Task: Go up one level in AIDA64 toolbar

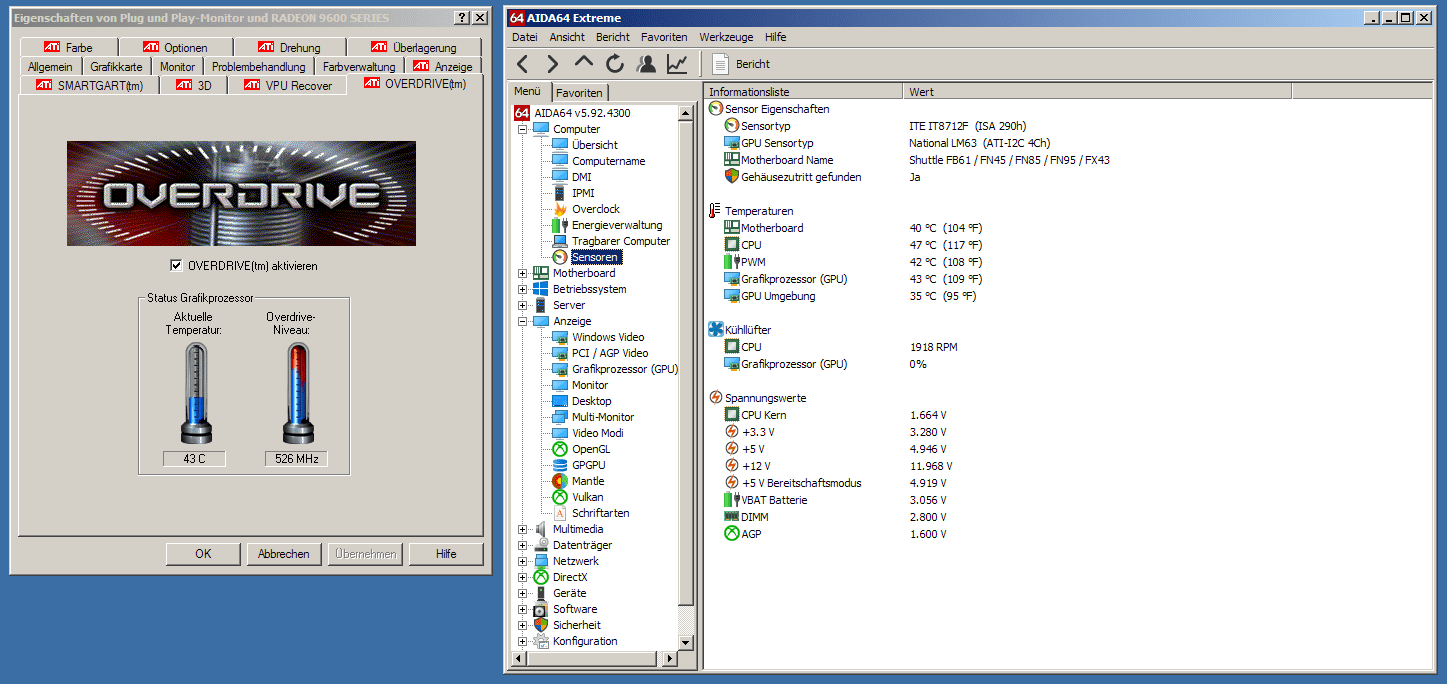Action: (584, 63)
